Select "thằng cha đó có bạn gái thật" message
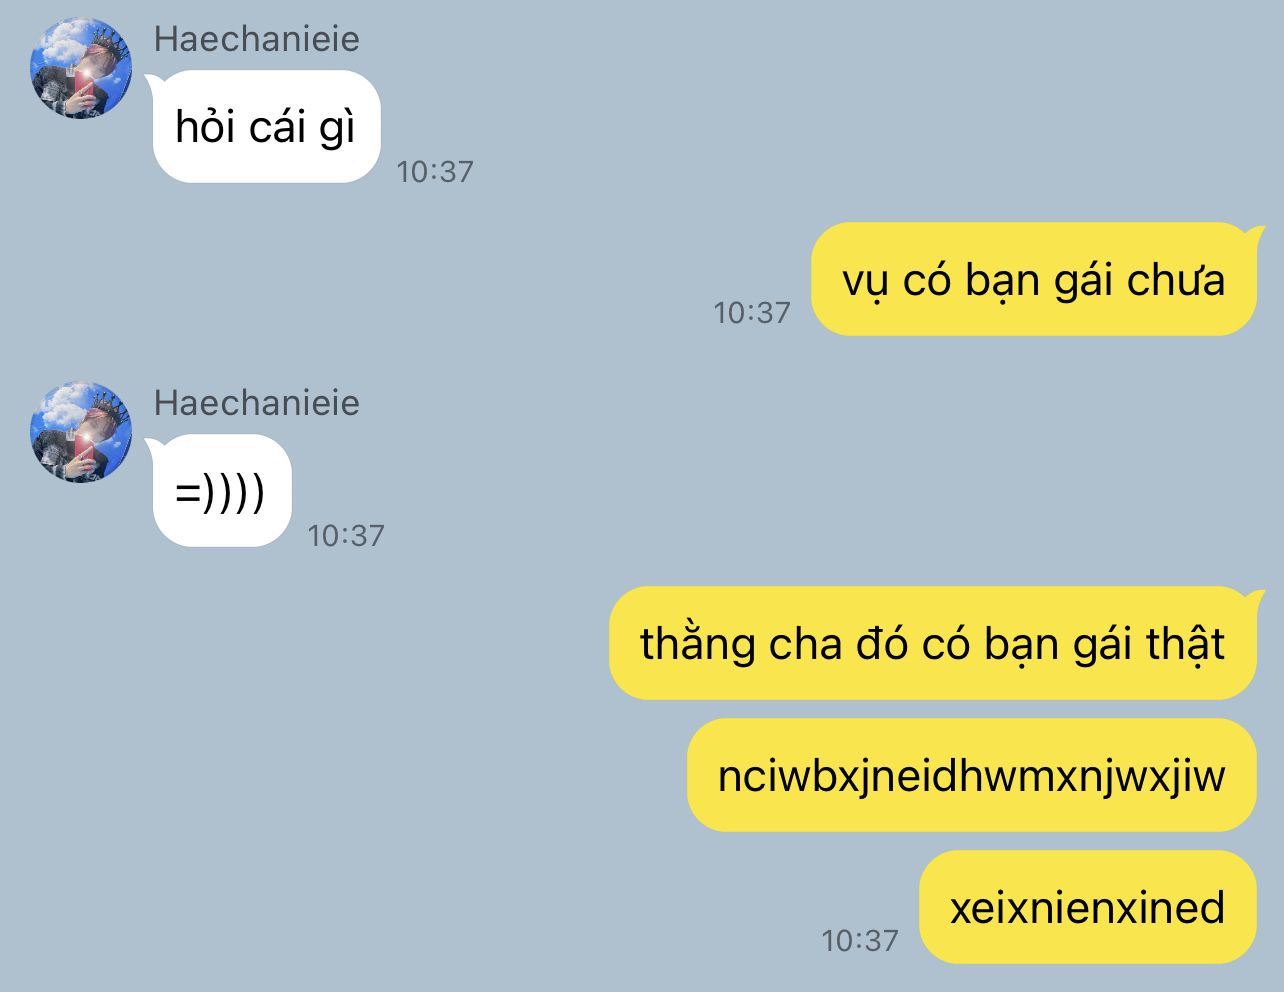This screenshot has width=1284, height=992. [x=933, y=643]
